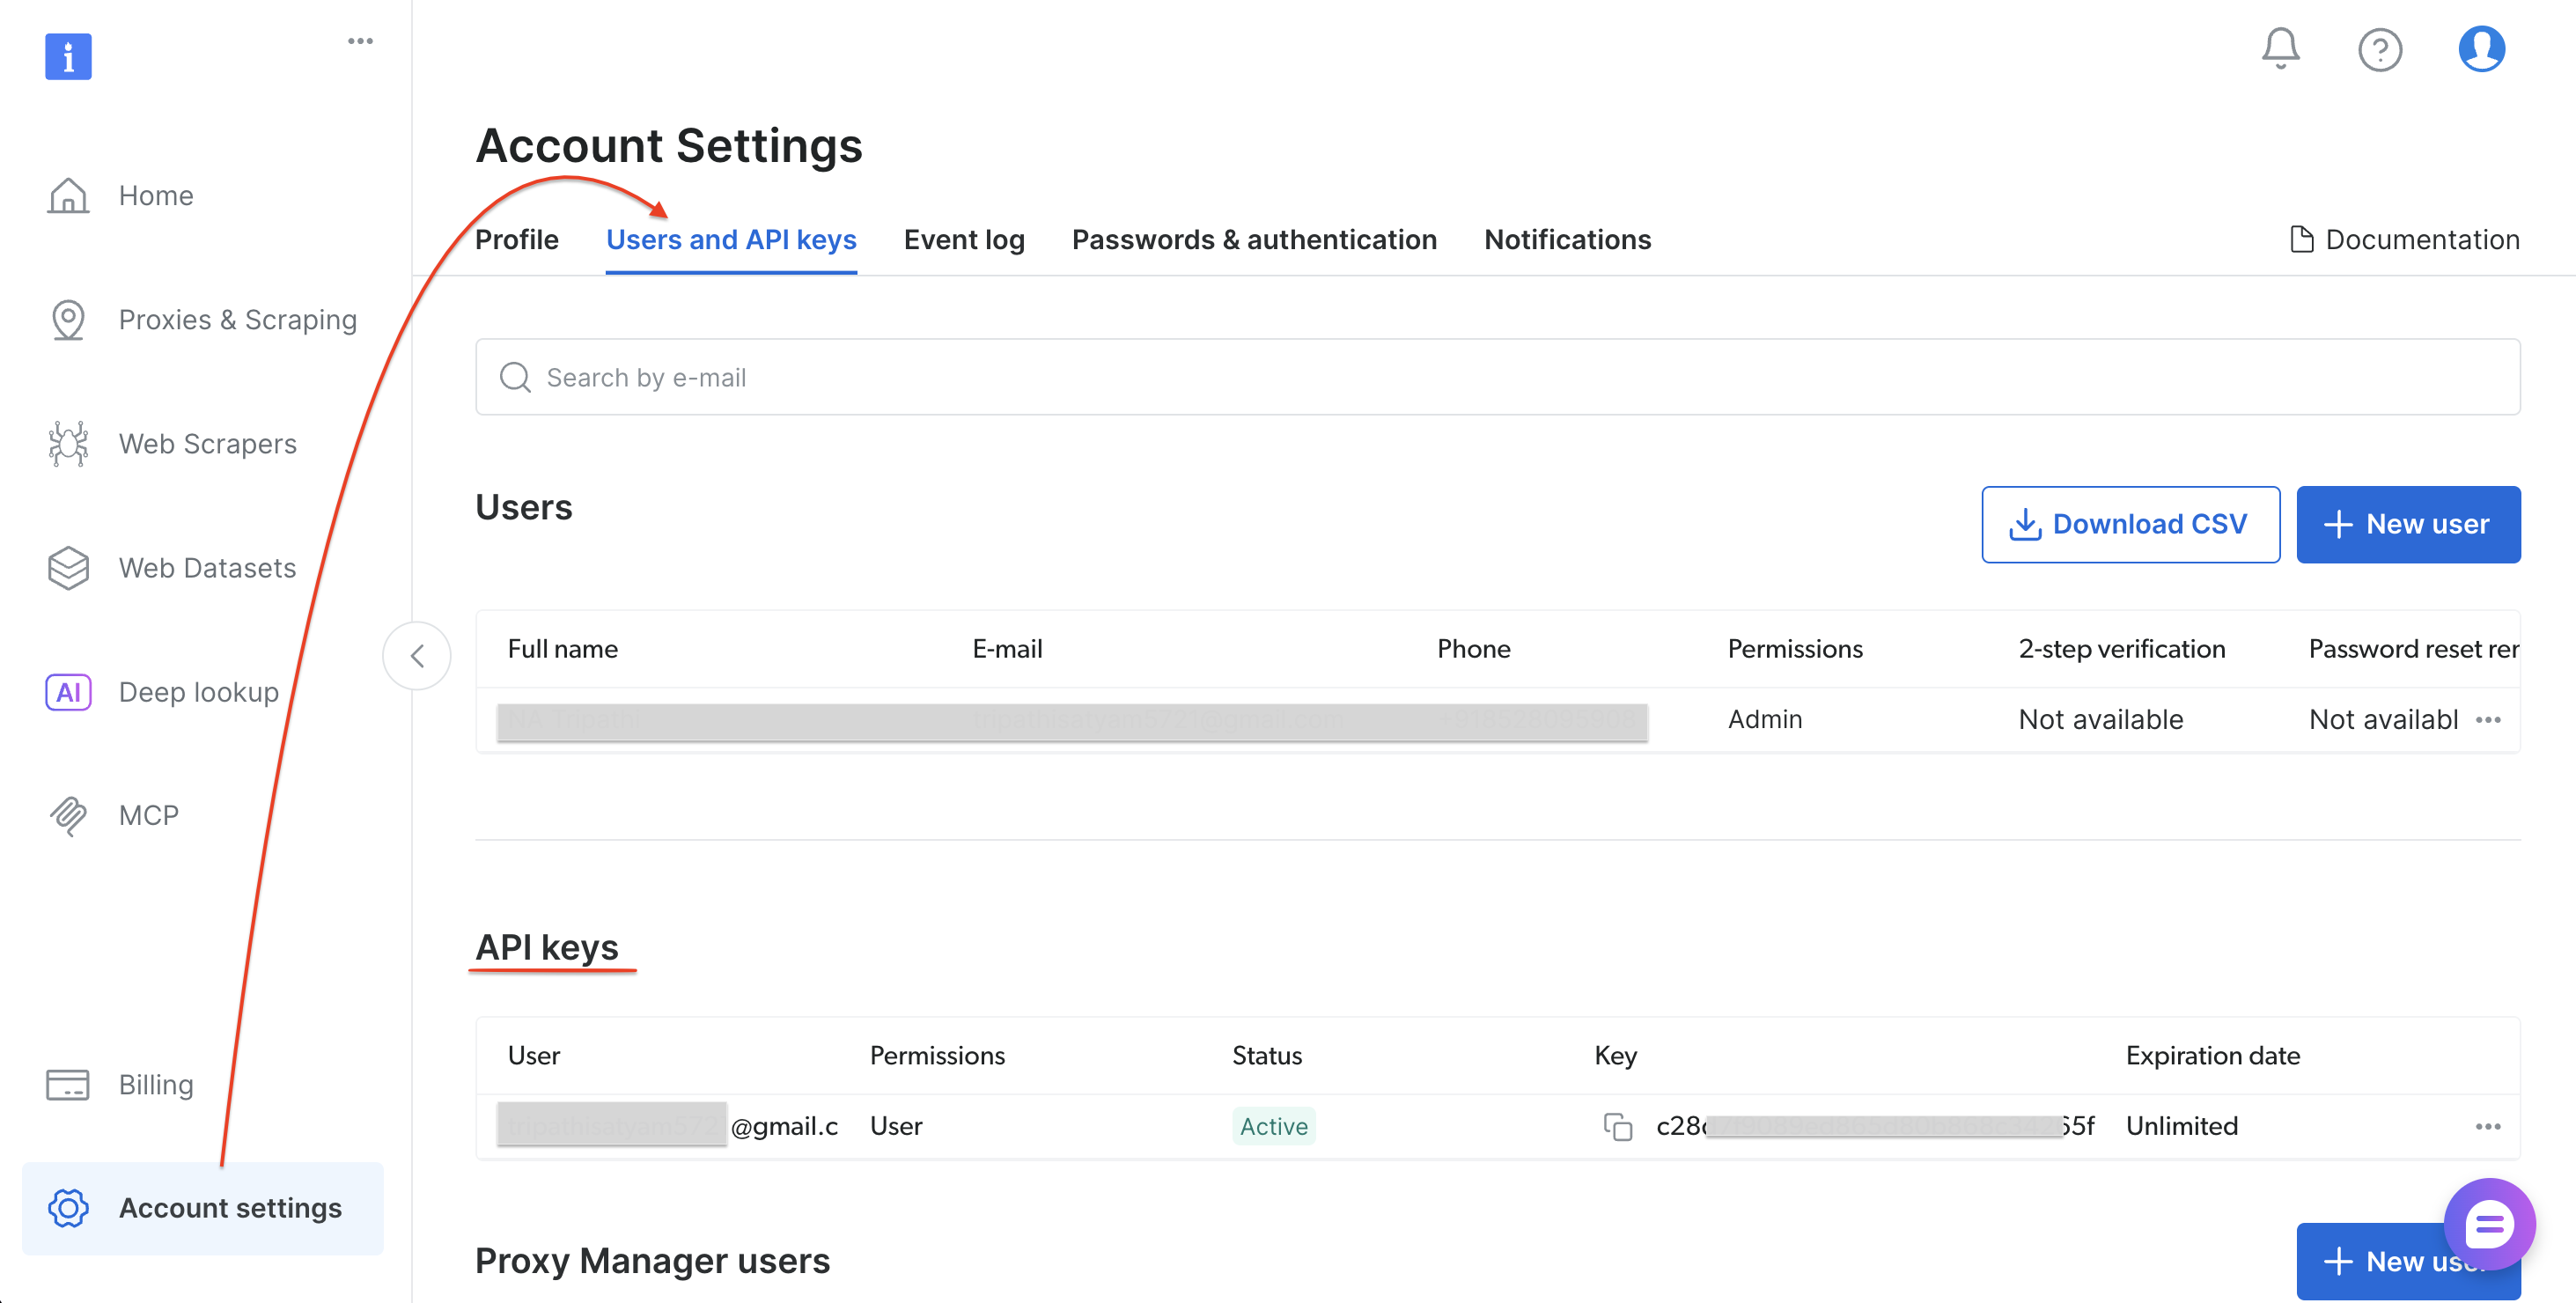2576x1303 pixels.
Task: Download users as CSV
Action: tap(2130, 524)
